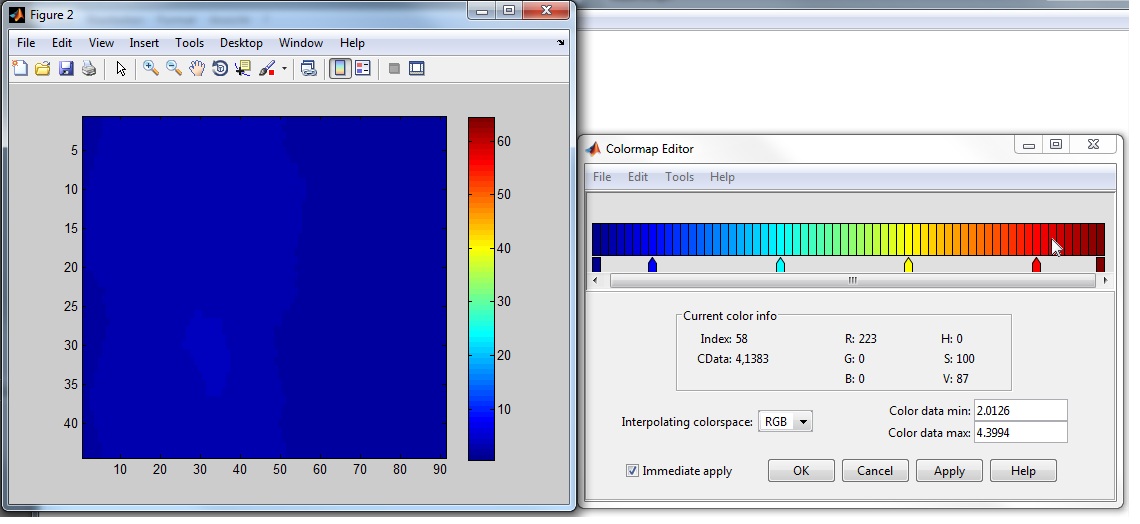Toggle the Insert Colorbar toolbar button
The width and height of the screenshot is (1140, 524).
tap(340, 69)
